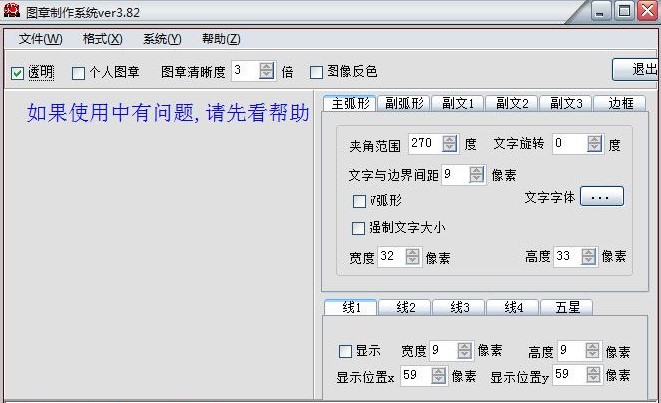Enable the 显示 checkbox for 线1
Image resolution: width=661 pixels, height=403 pixels.
(345, 351)
